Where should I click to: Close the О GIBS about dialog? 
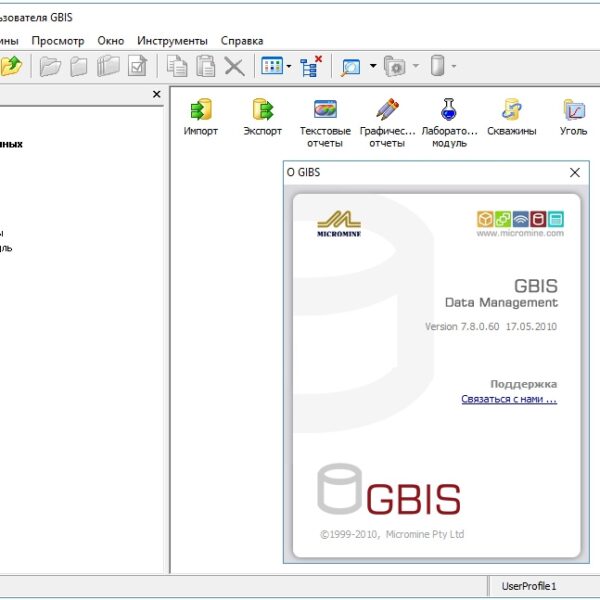click(575, 173)
